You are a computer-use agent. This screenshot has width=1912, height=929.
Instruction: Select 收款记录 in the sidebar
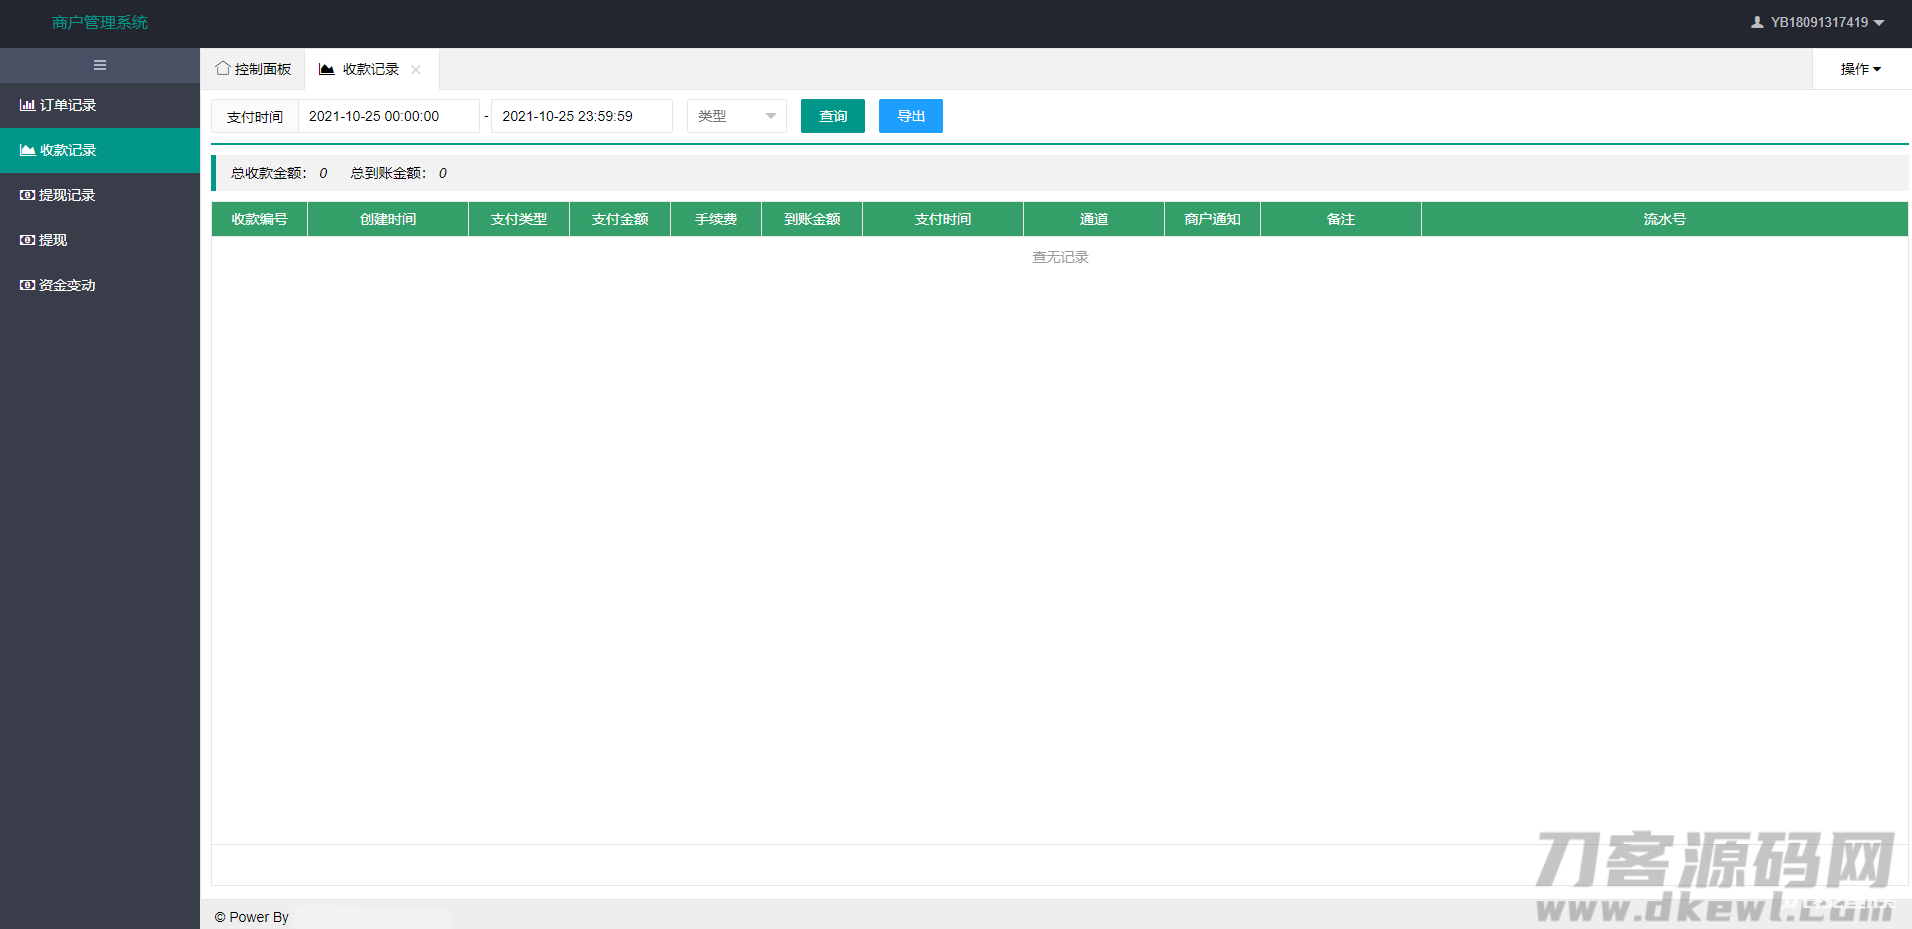click(100, 150)
